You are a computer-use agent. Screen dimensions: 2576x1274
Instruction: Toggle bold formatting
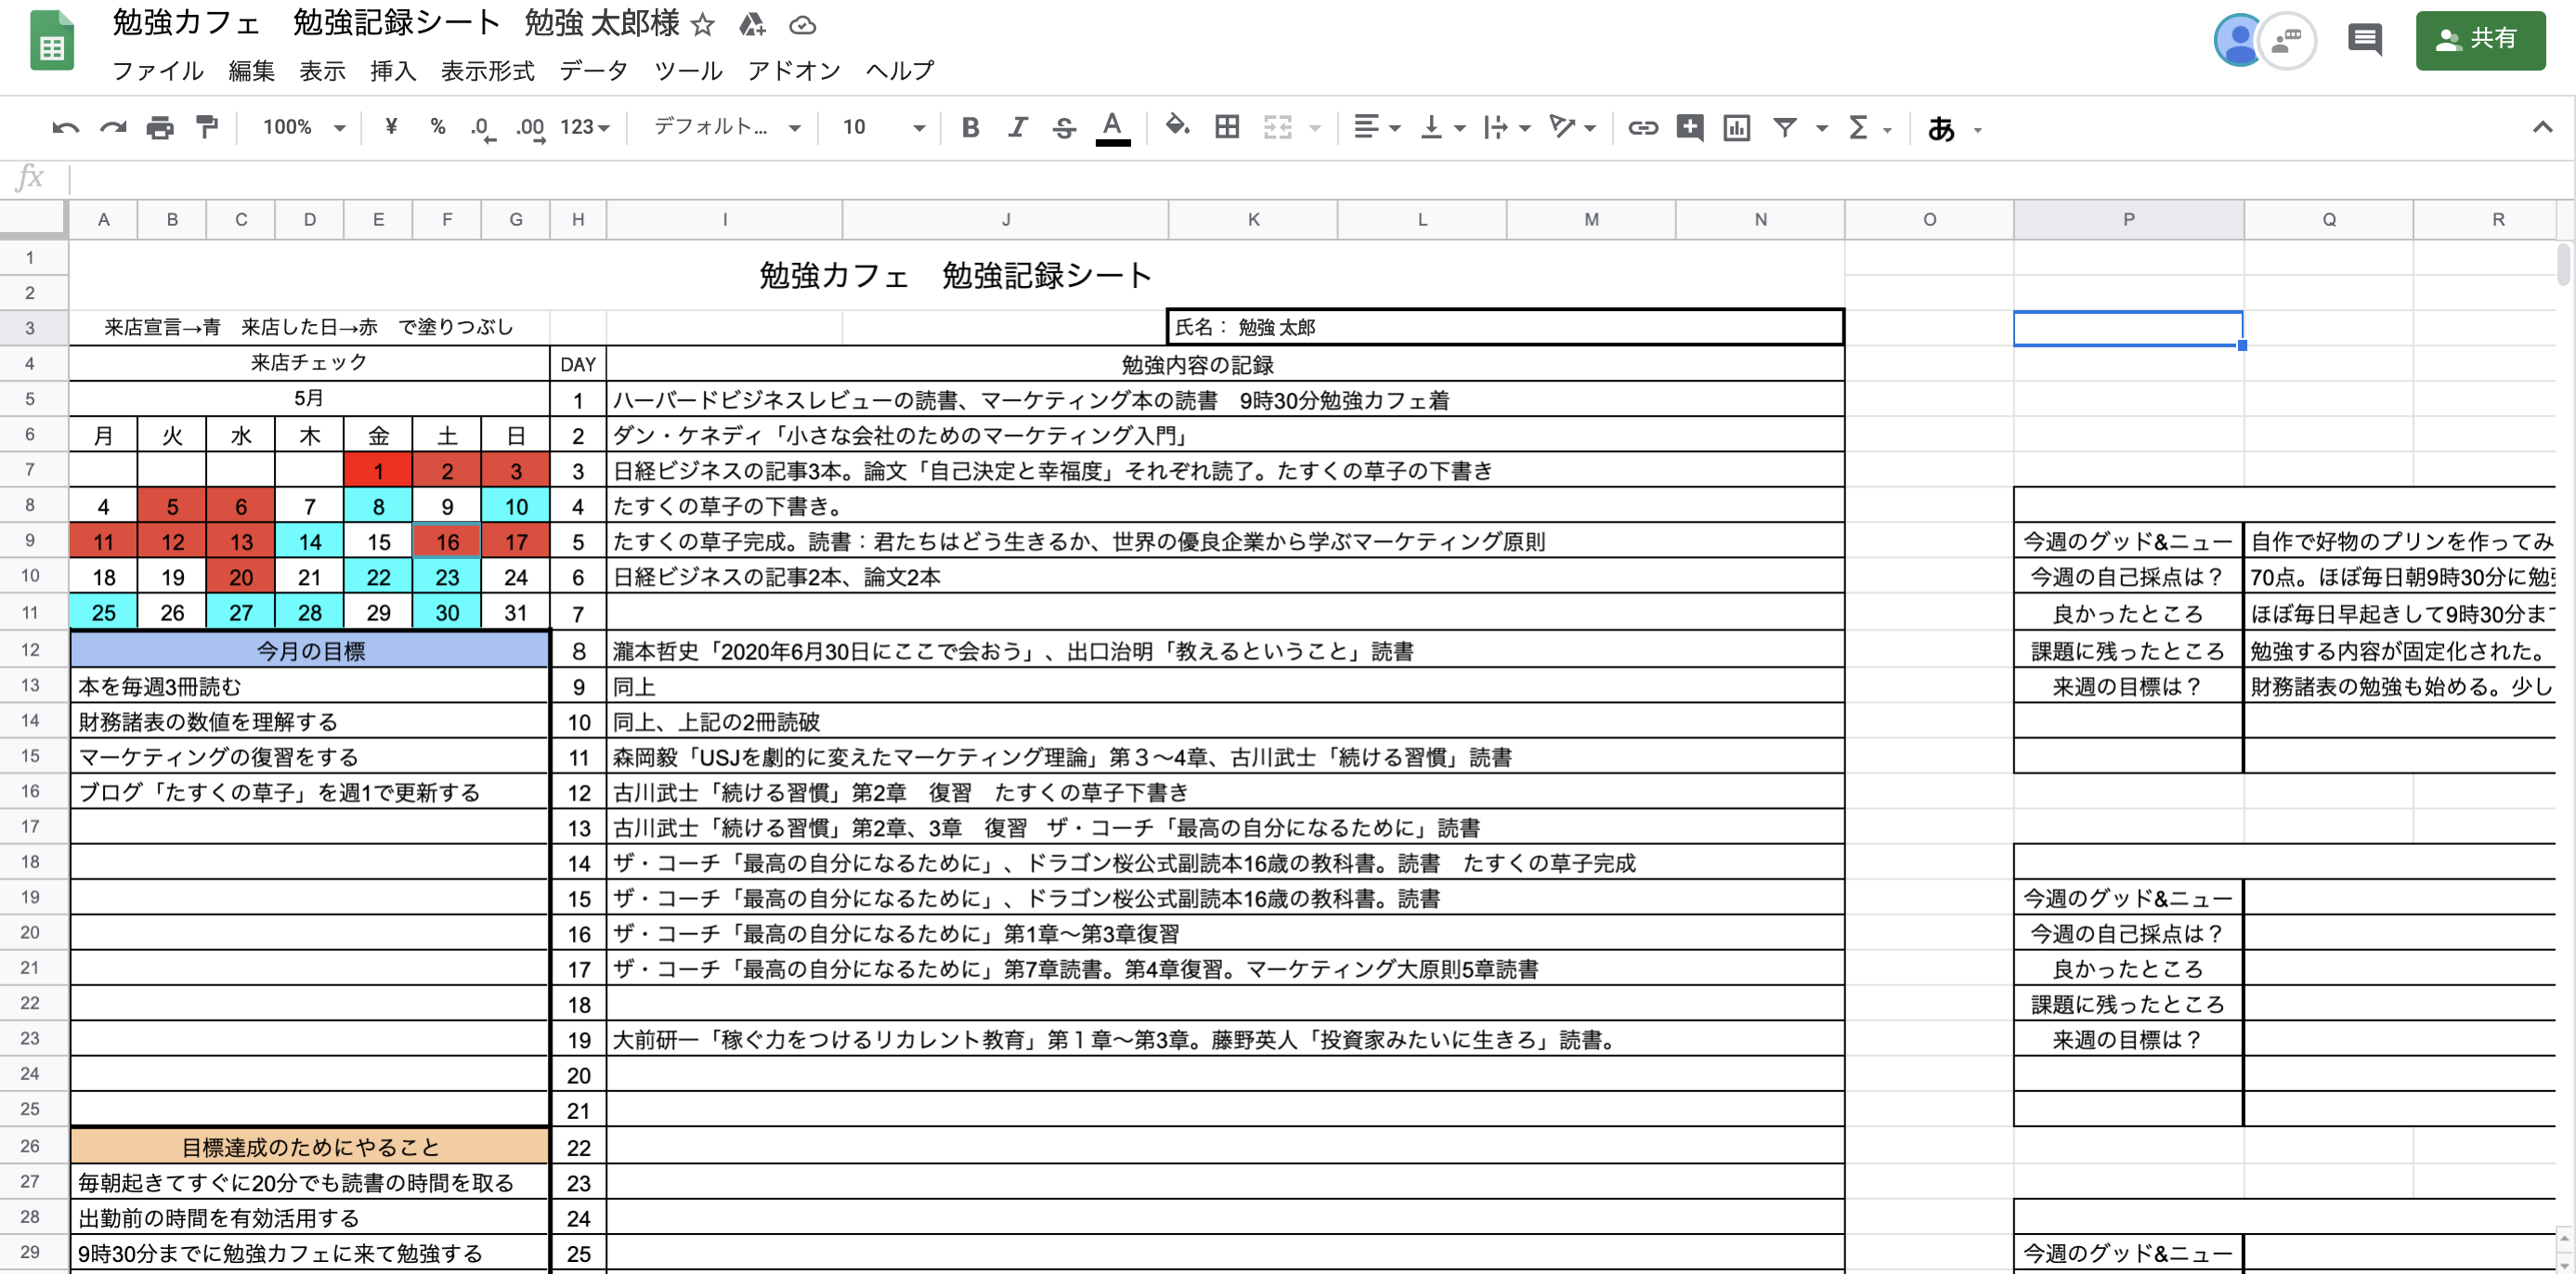969,127
